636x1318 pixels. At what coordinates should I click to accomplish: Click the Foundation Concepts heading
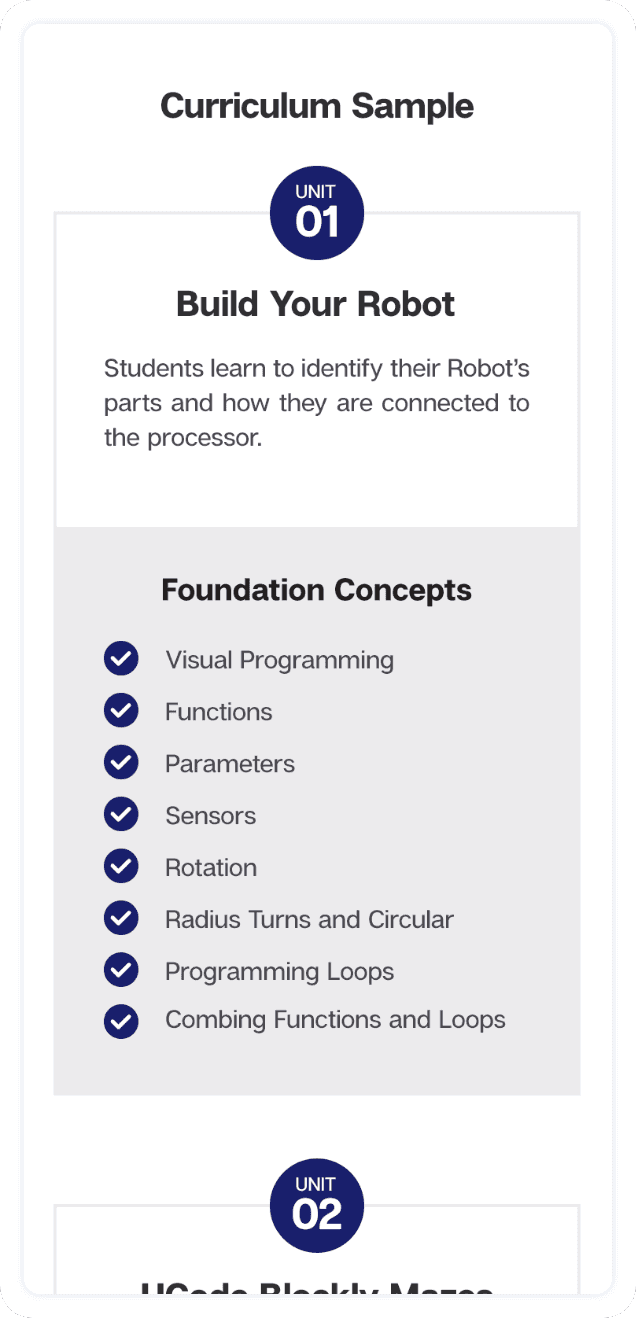pos(316,590)
